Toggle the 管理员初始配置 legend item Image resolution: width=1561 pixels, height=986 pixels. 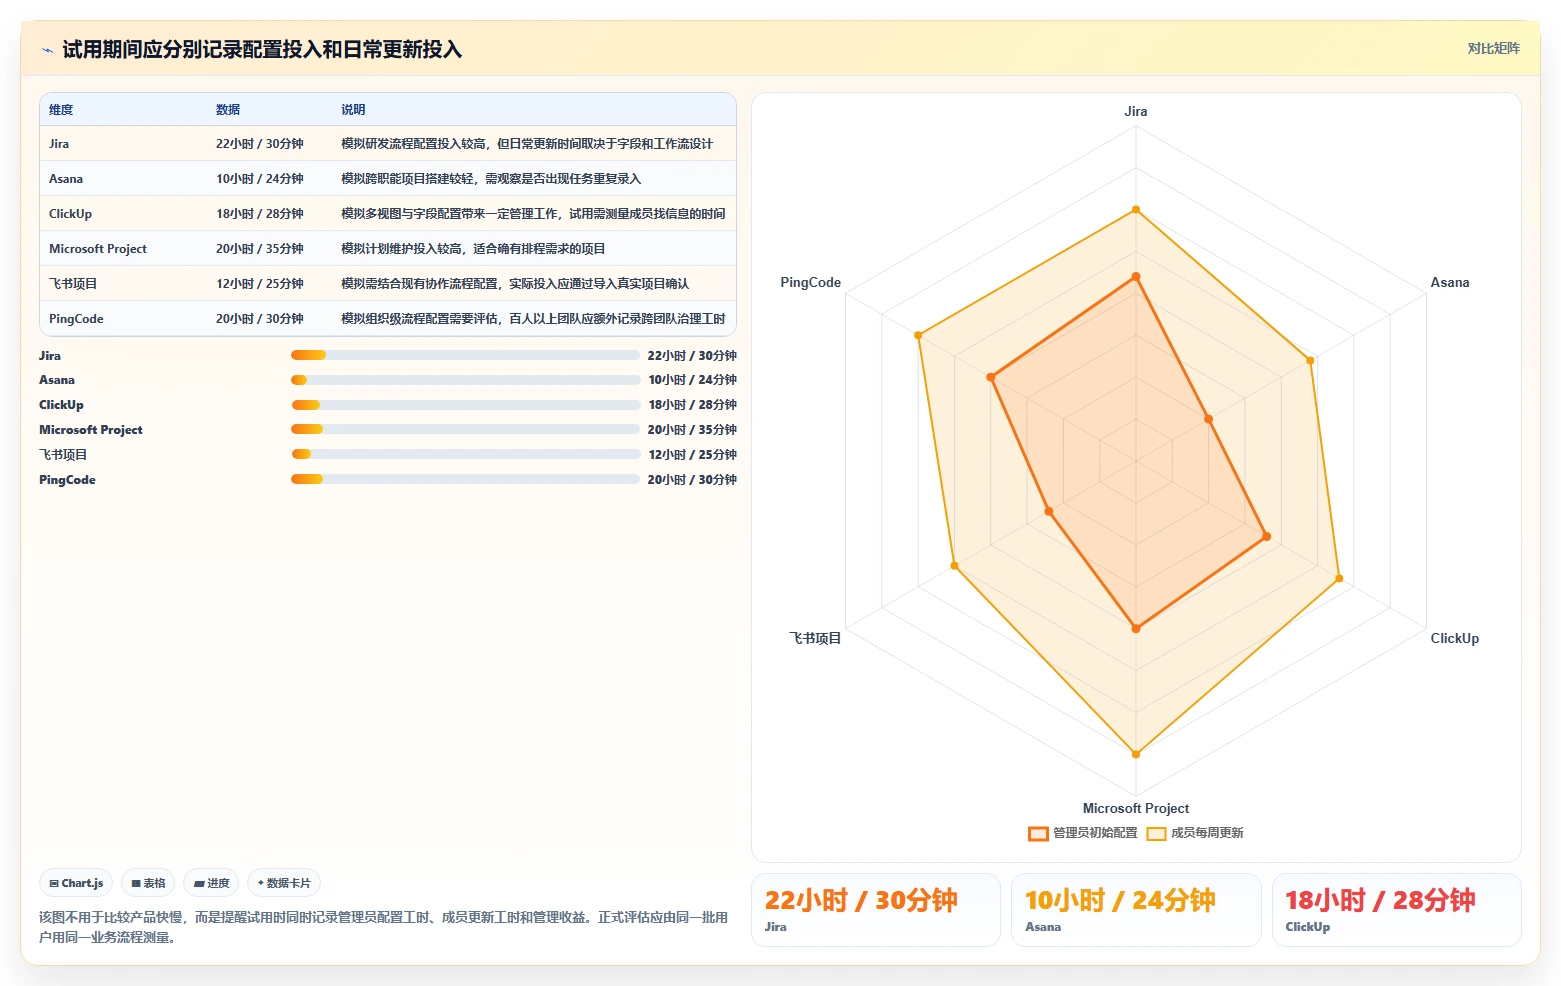click(x=1083, y=833)
